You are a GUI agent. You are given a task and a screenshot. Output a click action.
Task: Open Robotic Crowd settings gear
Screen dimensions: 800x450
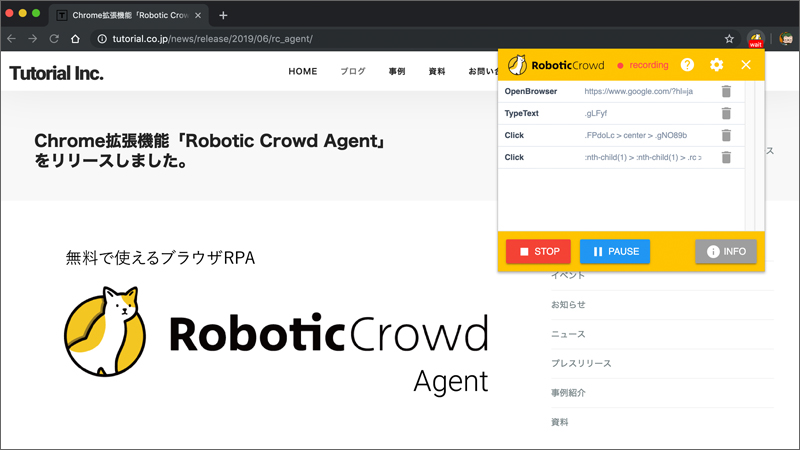pos(716,65)
